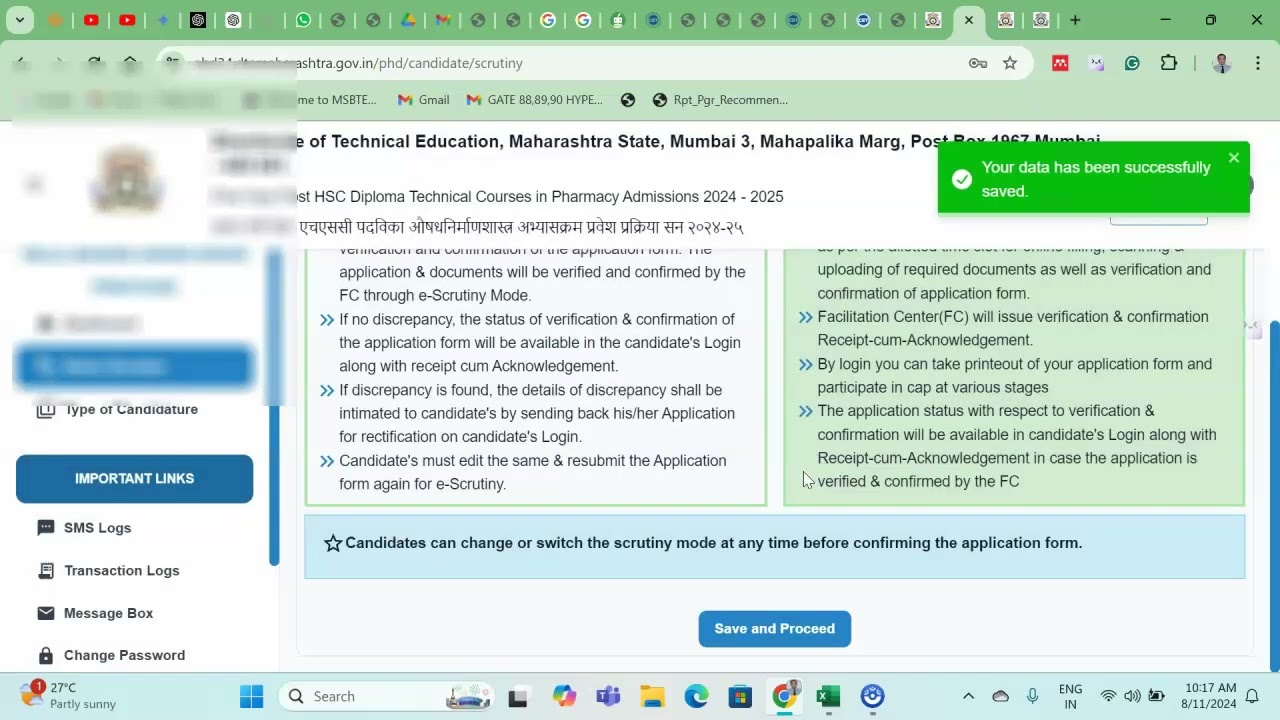Open the Chrome profile avatar

click(1222, 63)
